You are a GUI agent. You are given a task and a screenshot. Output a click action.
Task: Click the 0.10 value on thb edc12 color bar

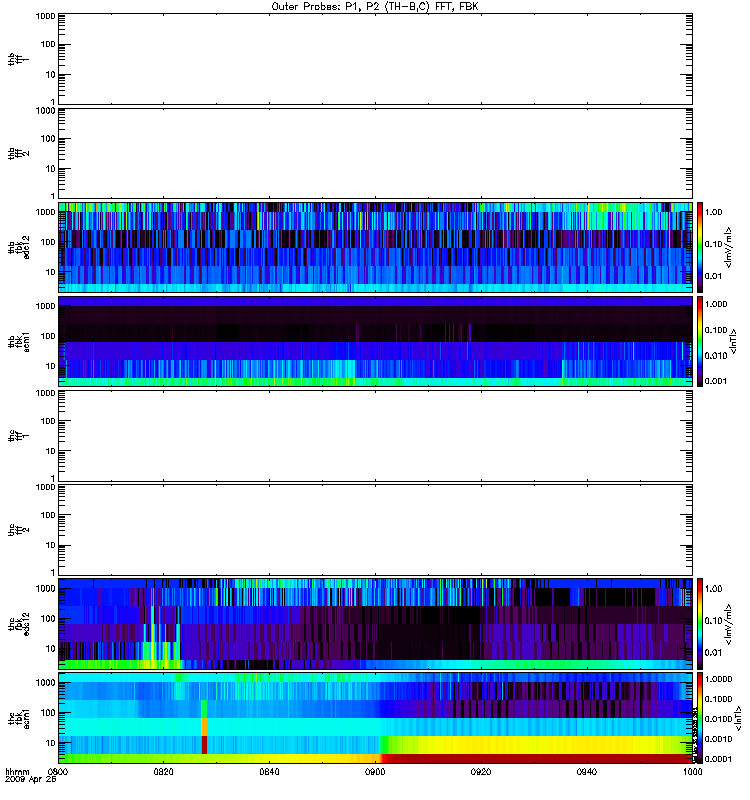(x=714, y=244)
